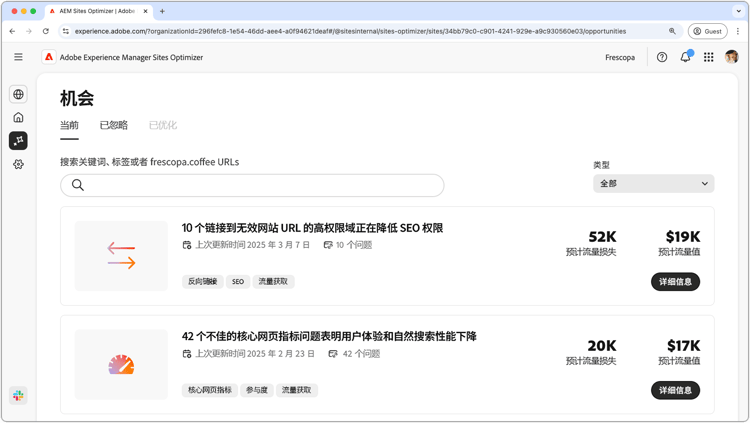Click the Guest profile button
750x423 pixels.
(707, 31)
